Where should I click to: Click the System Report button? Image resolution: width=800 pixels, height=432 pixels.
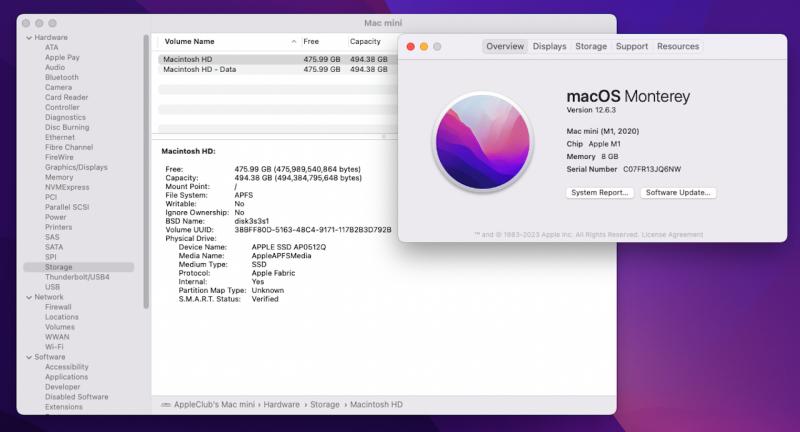[x=599, y=193]
